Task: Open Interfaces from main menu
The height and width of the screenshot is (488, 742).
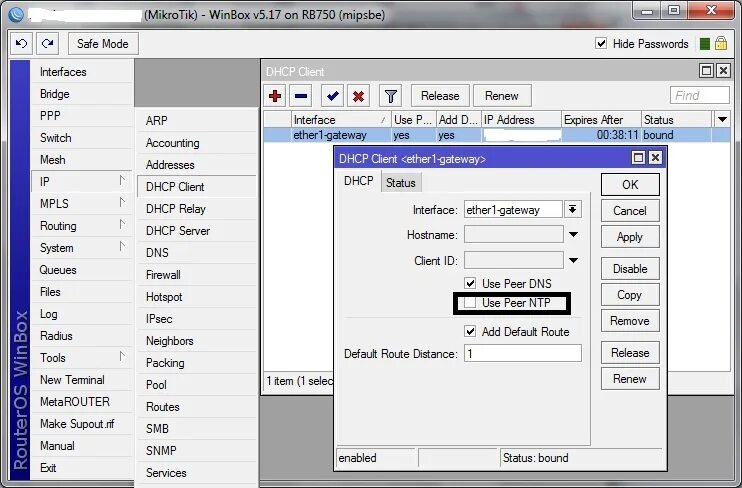Action: tap(81, 72)
